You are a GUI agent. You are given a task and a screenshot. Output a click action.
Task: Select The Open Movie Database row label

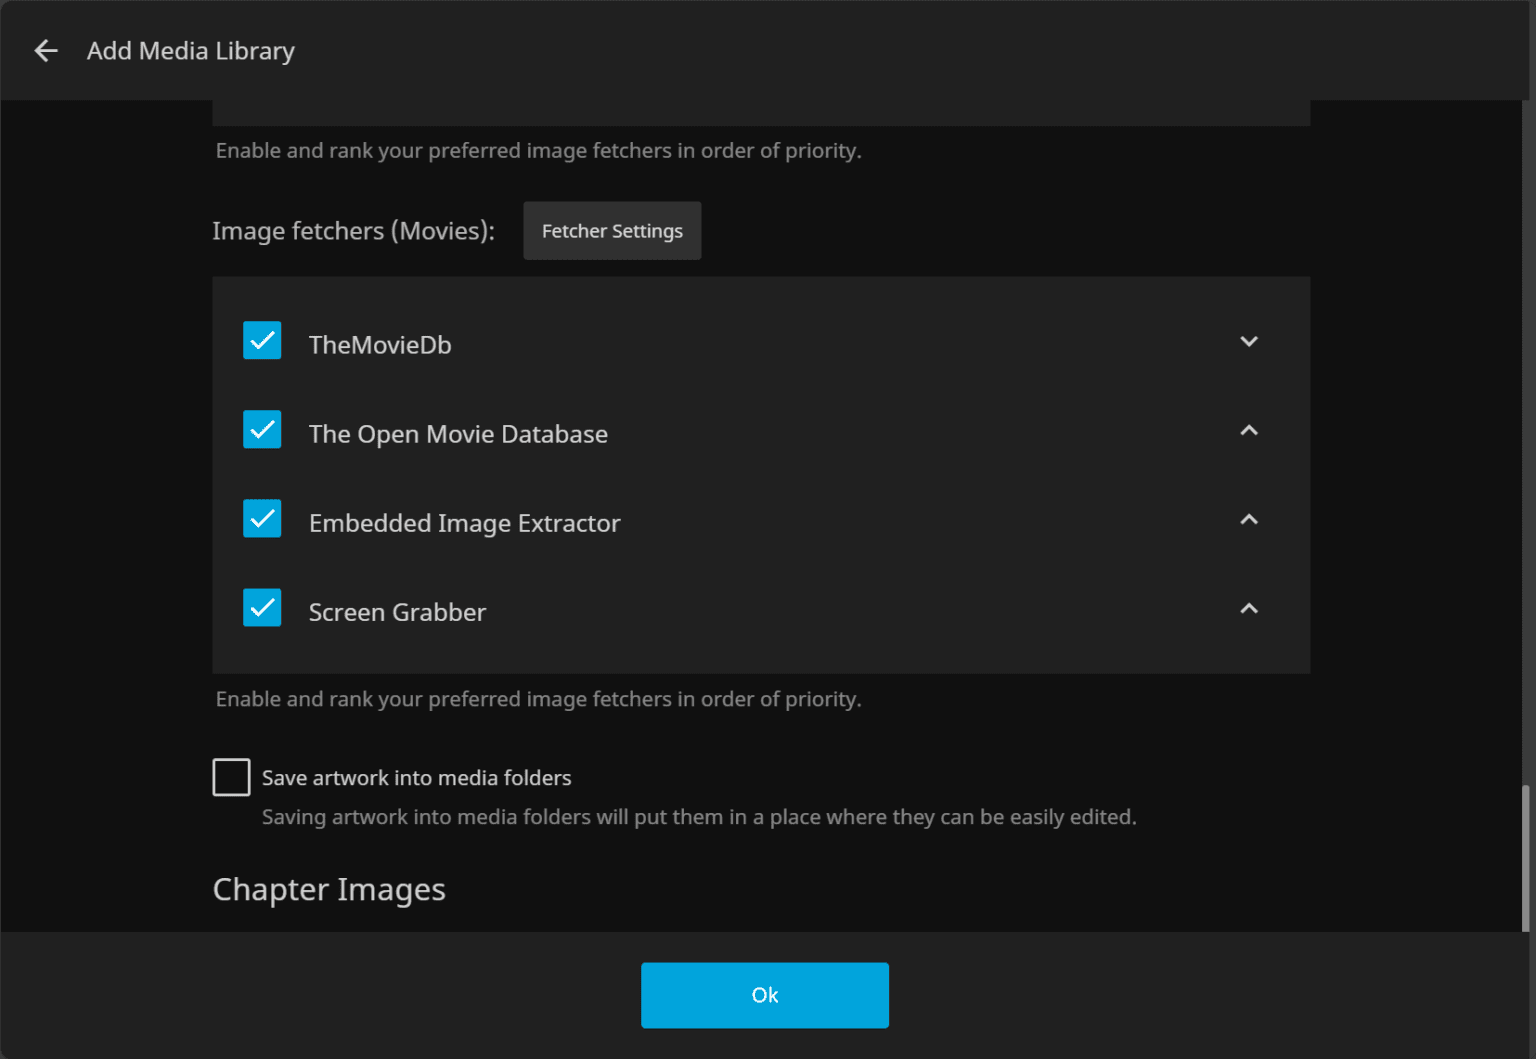pos(458,433)
